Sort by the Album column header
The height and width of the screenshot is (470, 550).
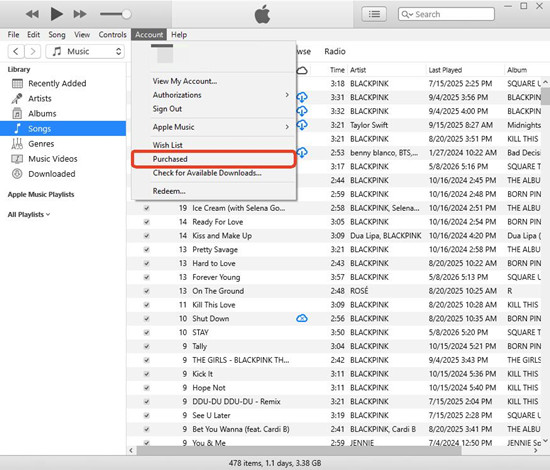point(517,70)
